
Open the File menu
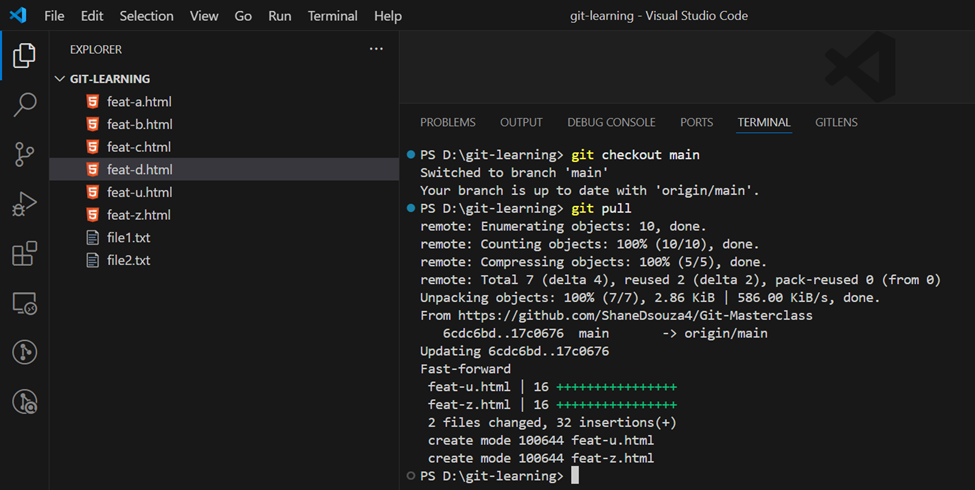(x=54, y=16)
